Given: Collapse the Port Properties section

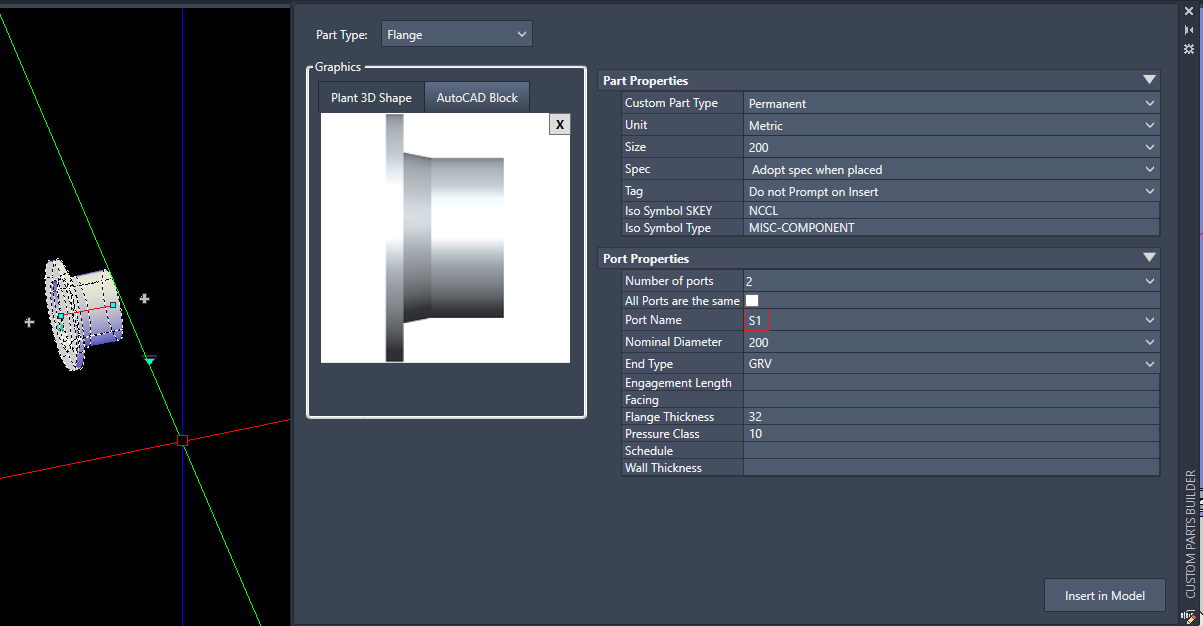Looking at the screenshot, I should (x=1148, y=257).
